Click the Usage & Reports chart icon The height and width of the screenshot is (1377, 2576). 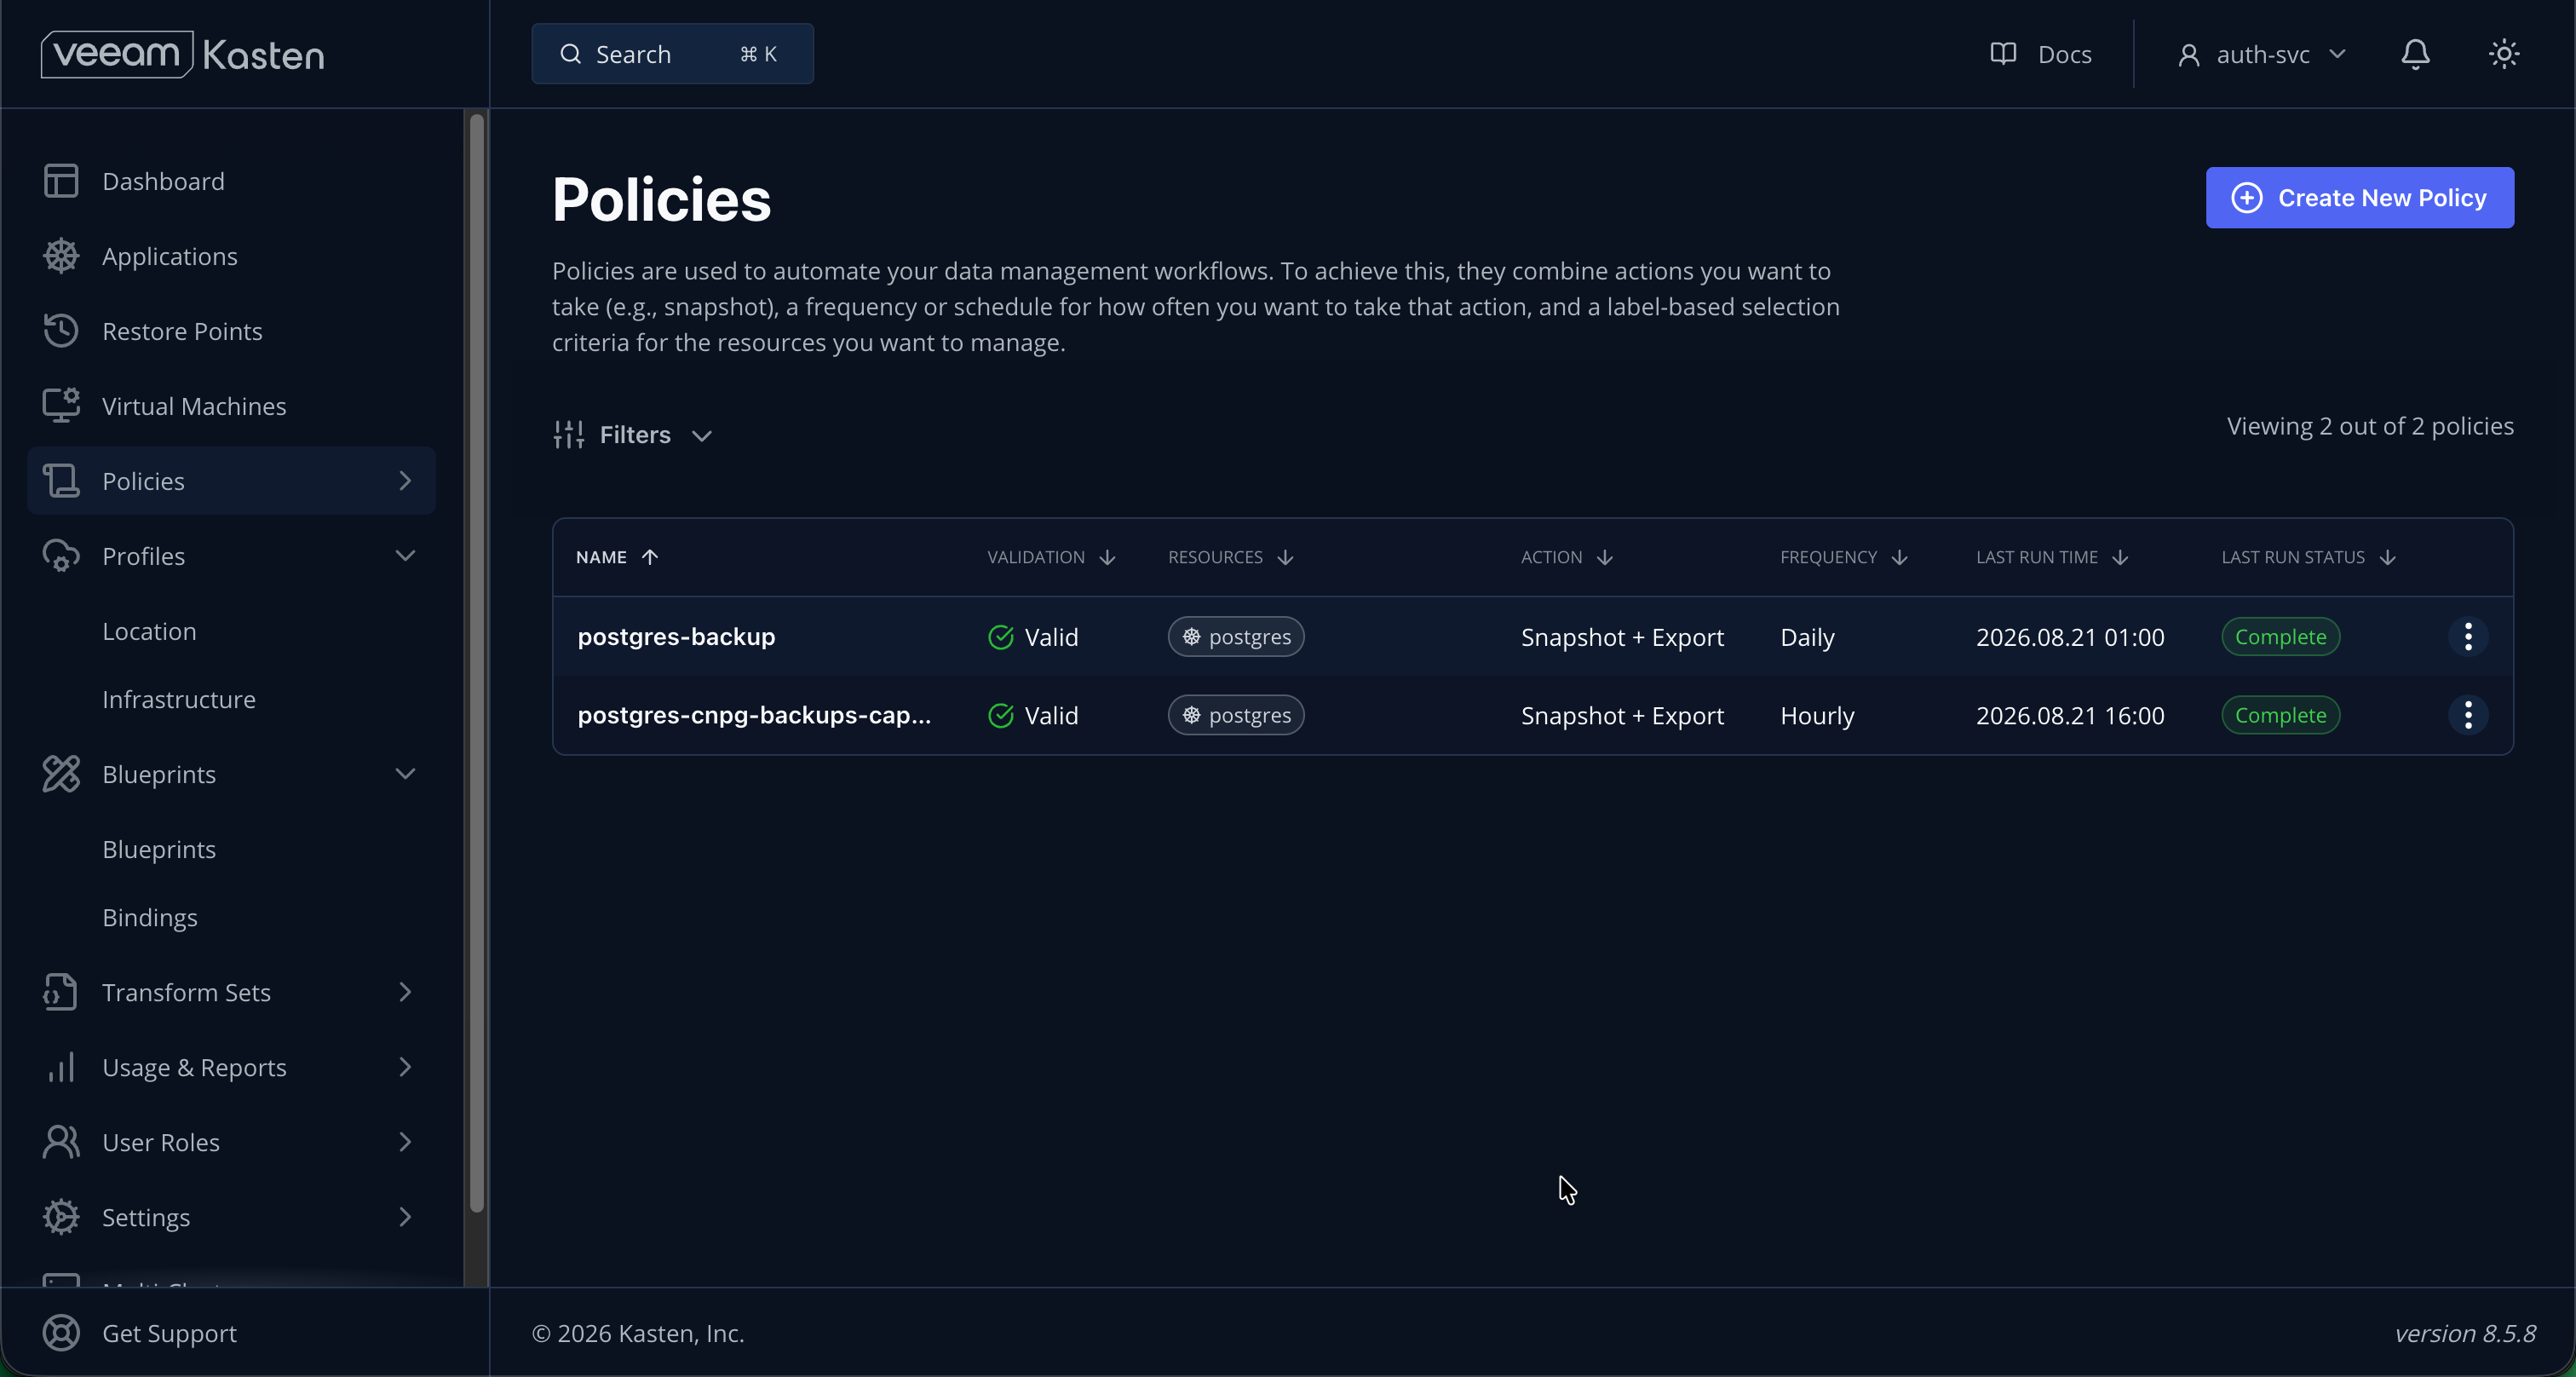point(61,1067)
